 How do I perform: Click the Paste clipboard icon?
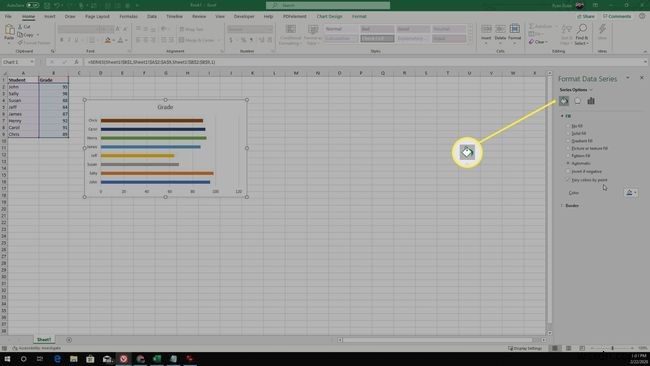9,31
